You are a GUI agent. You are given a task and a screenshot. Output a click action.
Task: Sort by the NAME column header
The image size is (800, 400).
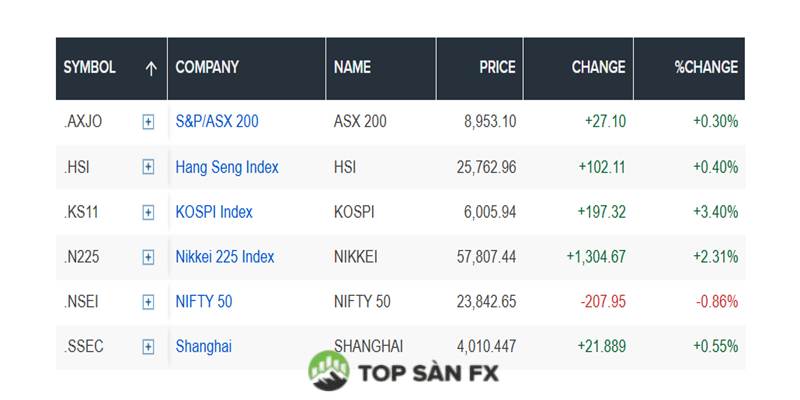[x=352, y=68]
